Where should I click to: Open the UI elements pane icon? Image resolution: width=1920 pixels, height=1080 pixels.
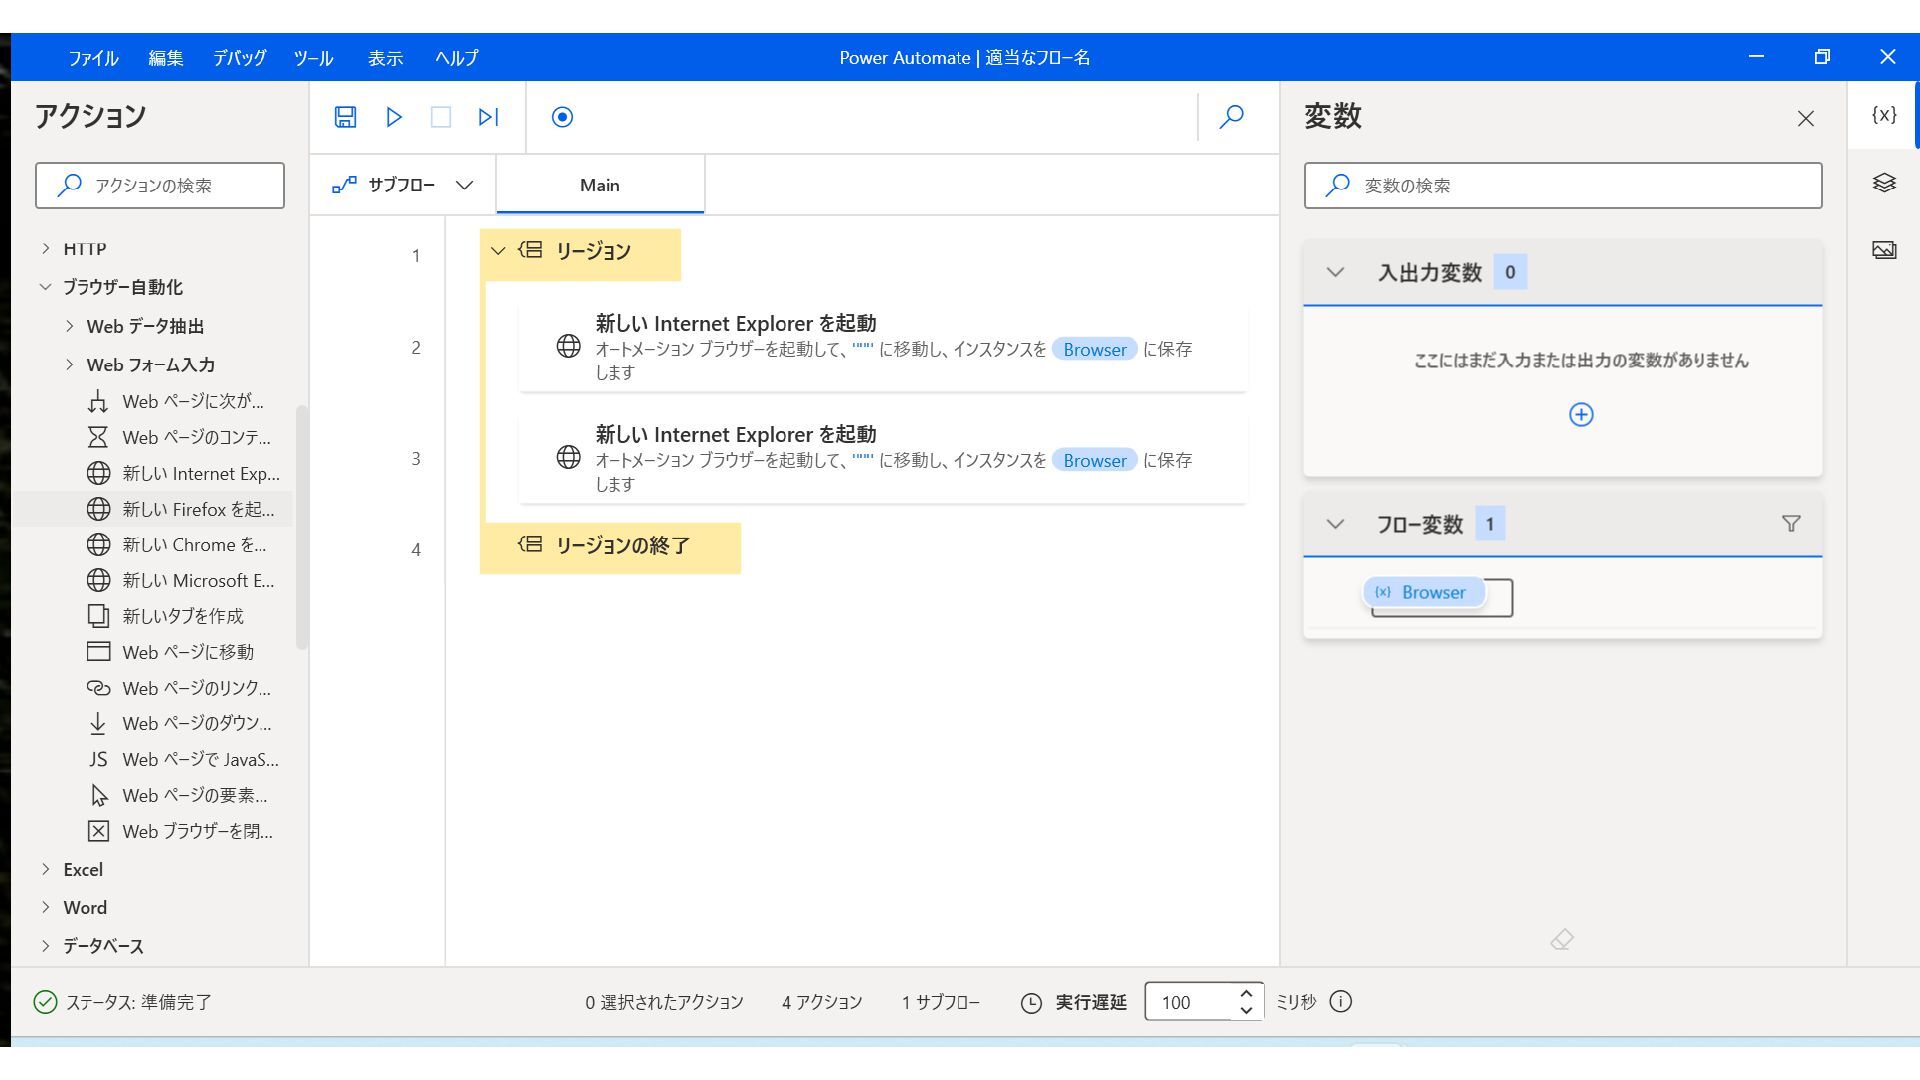pyautogui.click(x=1884, y=183)
